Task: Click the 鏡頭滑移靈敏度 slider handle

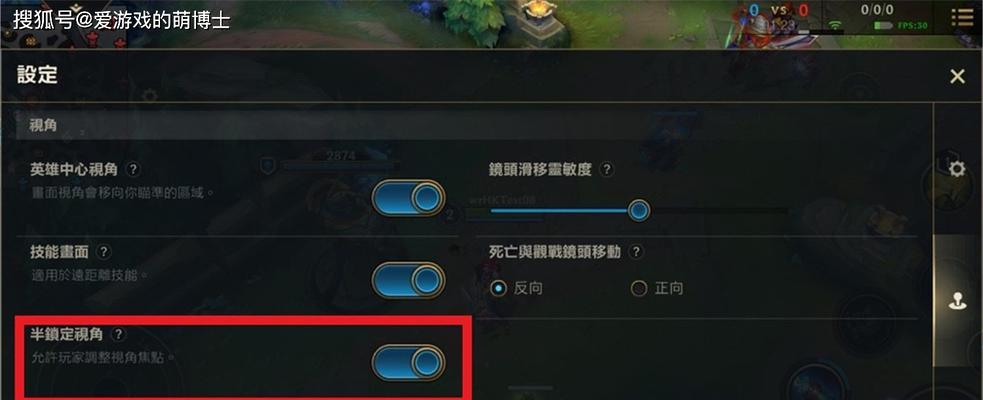Action: click(639, 211)
